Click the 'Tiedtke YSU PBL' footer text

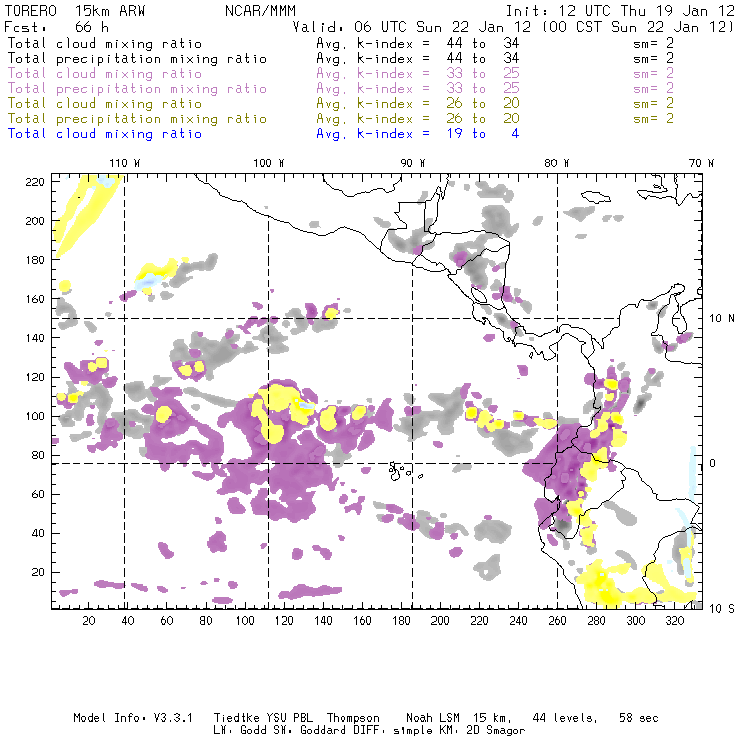coord(263,718)
